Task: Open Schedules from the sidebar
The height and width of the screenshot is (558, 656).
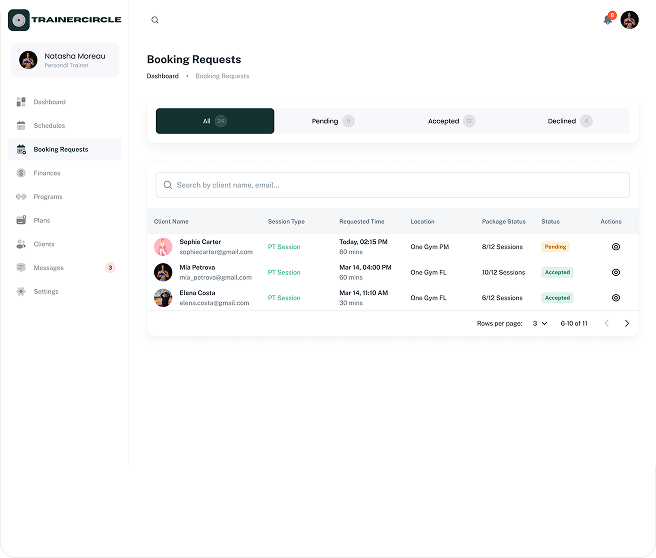Action: pos(65,125)
